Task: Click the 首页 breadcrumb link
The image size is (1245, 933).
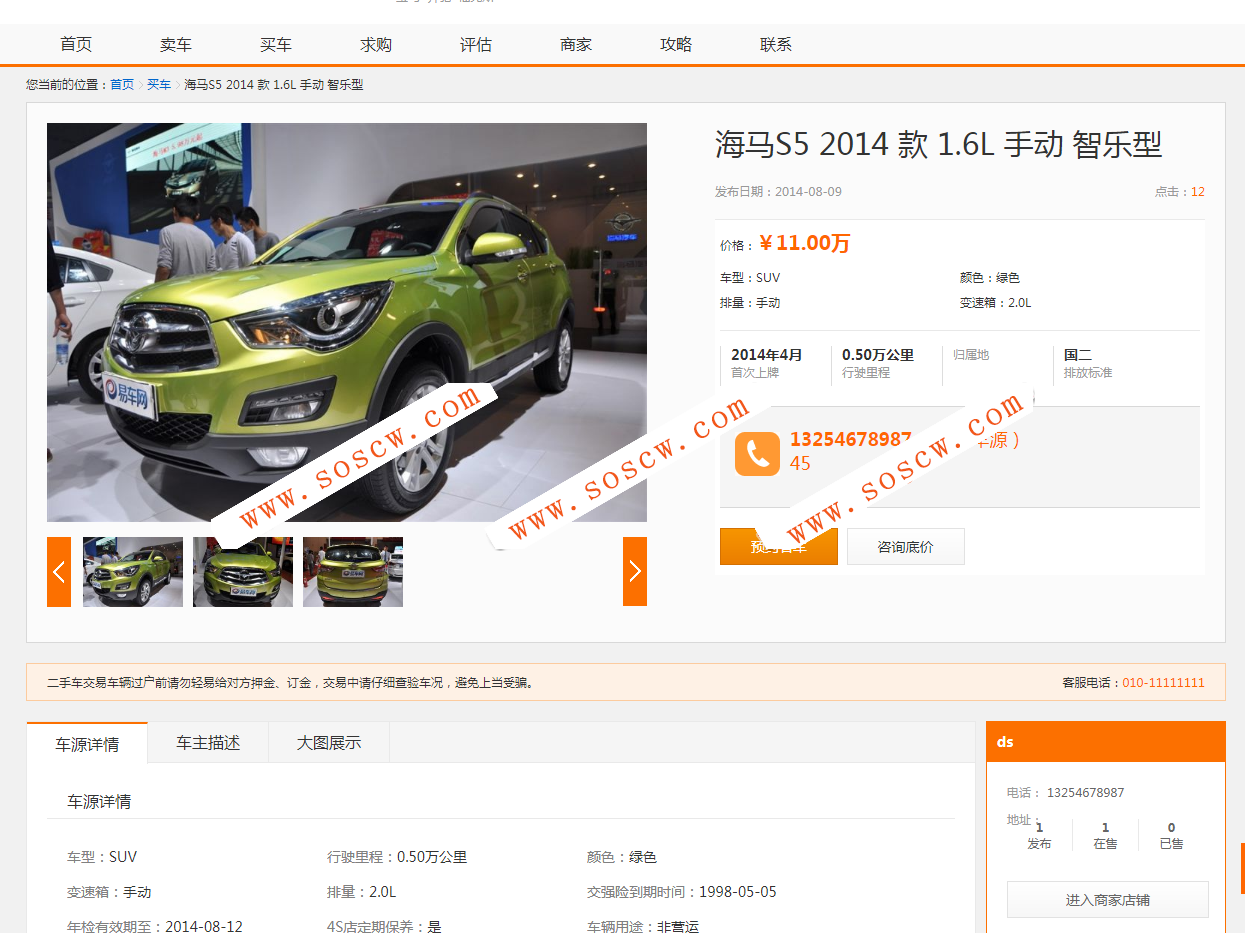Action: (x=122, y=85)
